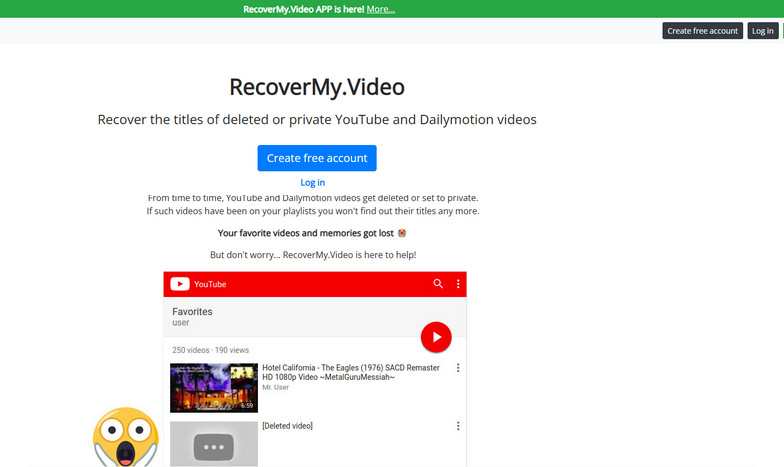
Task: Click the RecoverMy.Video main heading
Action: pyautogui.click(x=317, y=87)
